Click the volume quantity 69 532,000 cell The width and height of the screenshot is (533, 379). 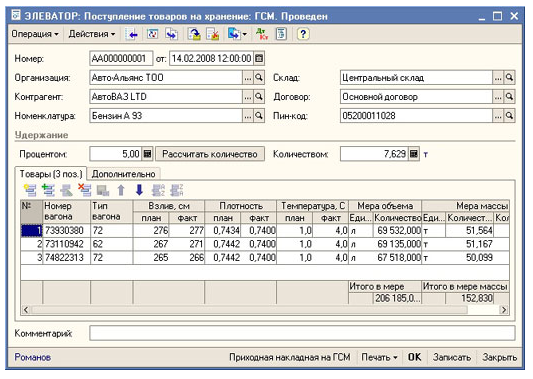[x=397, y=231]
